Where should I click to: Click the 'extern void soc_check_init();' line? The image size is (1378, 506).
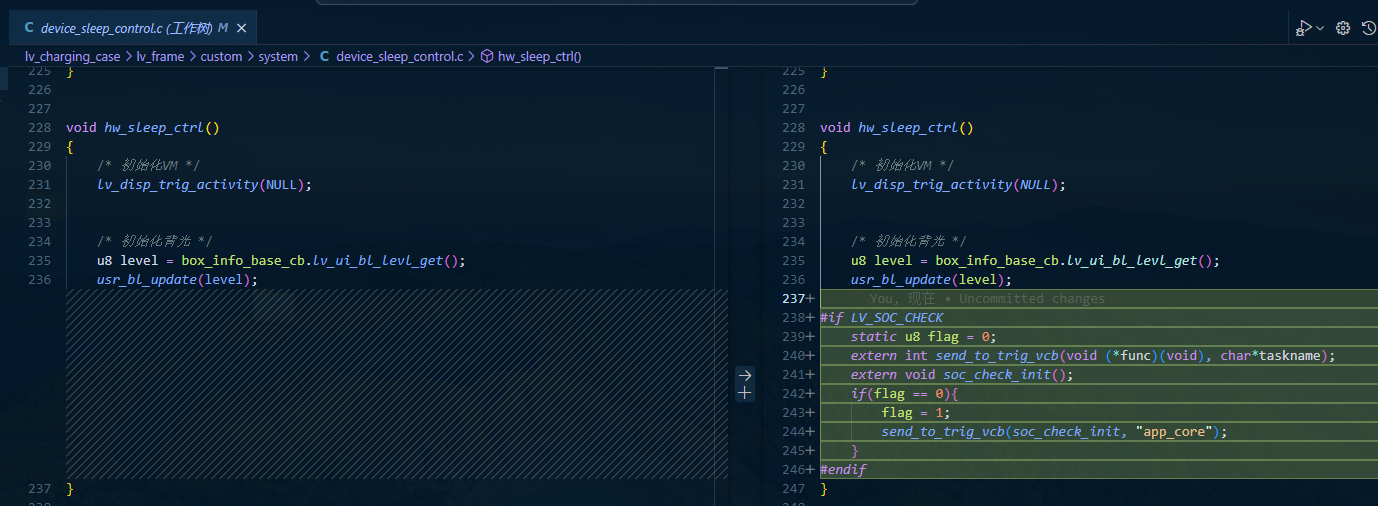962,375
